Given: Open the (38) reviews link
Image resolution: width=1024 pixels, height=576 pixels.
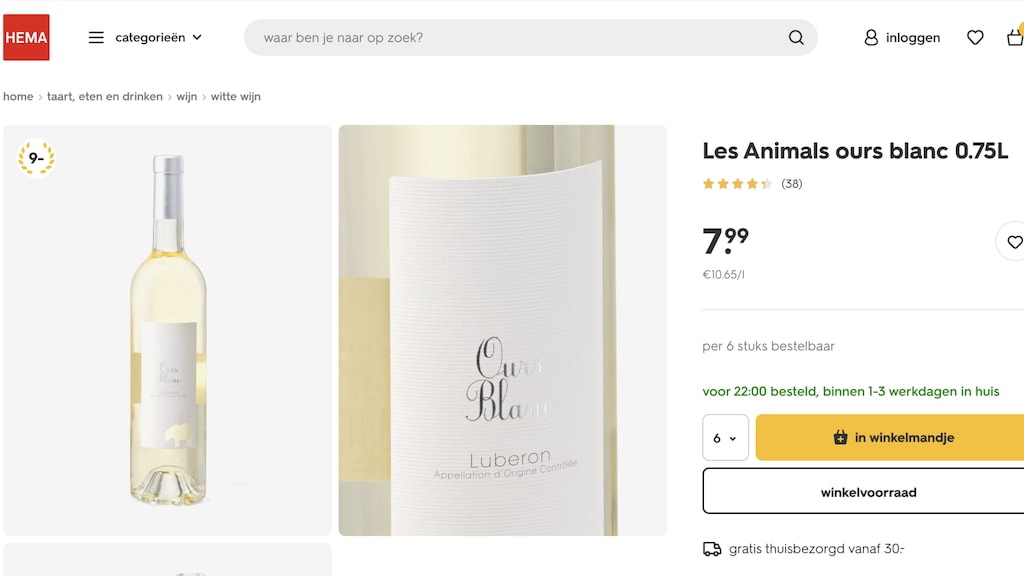Looking at the screenshot, I should tap(790, 183).
